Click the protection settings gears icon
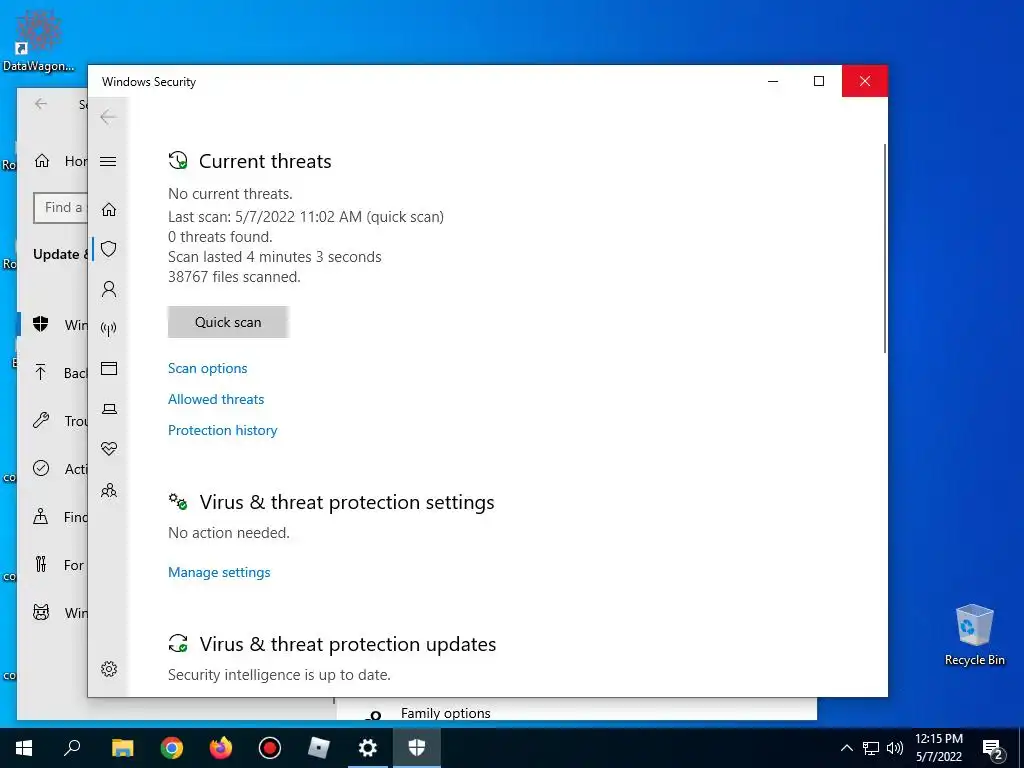 [x=178, y=502]
